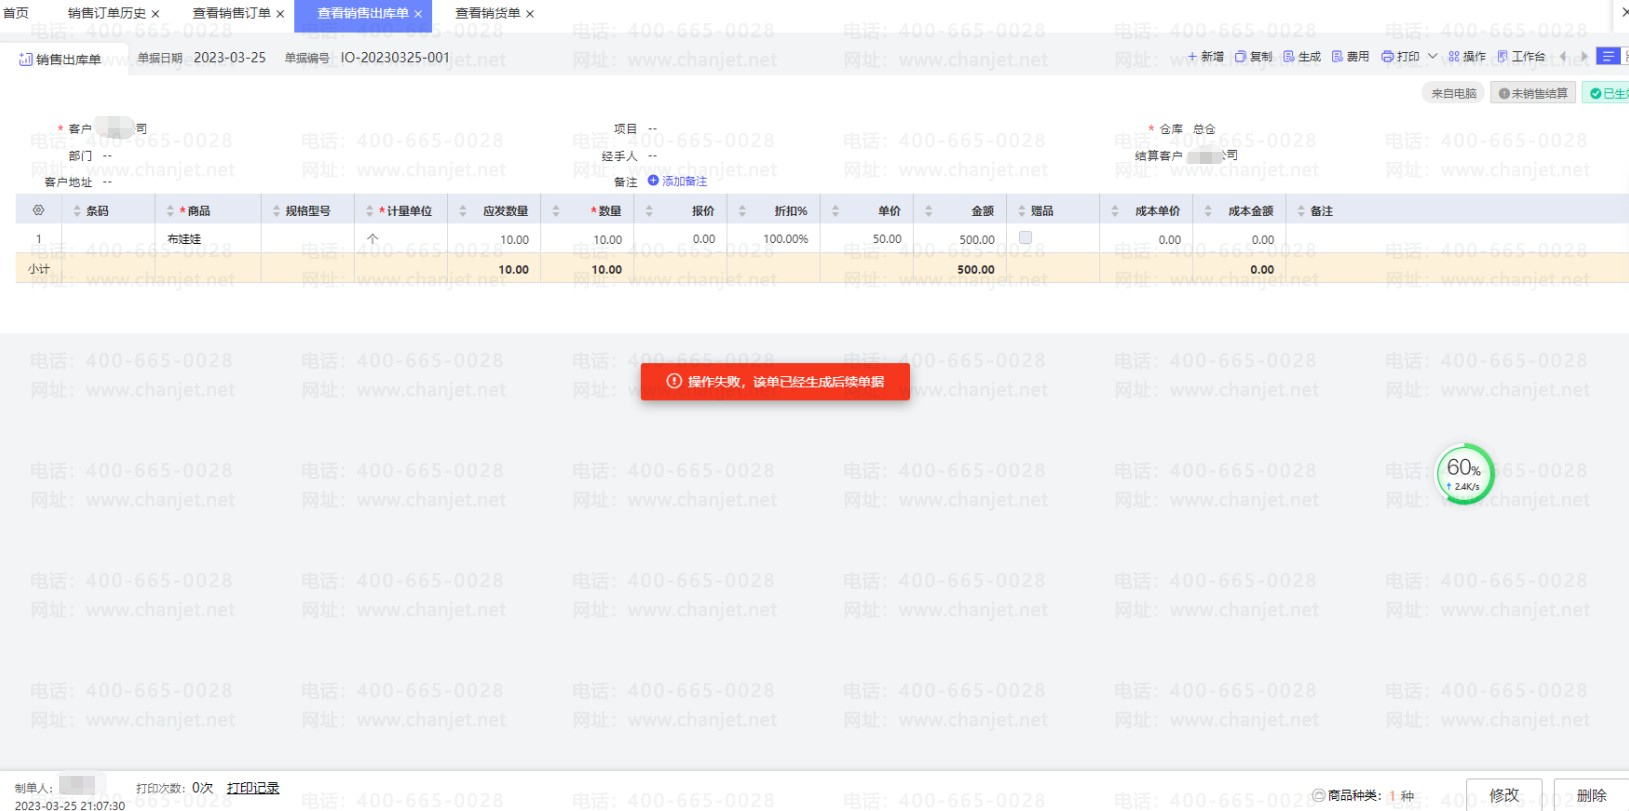Click the 销售出库单 document icon
The height and width of the screenshot is (811, 1629).
click(26, 60)
